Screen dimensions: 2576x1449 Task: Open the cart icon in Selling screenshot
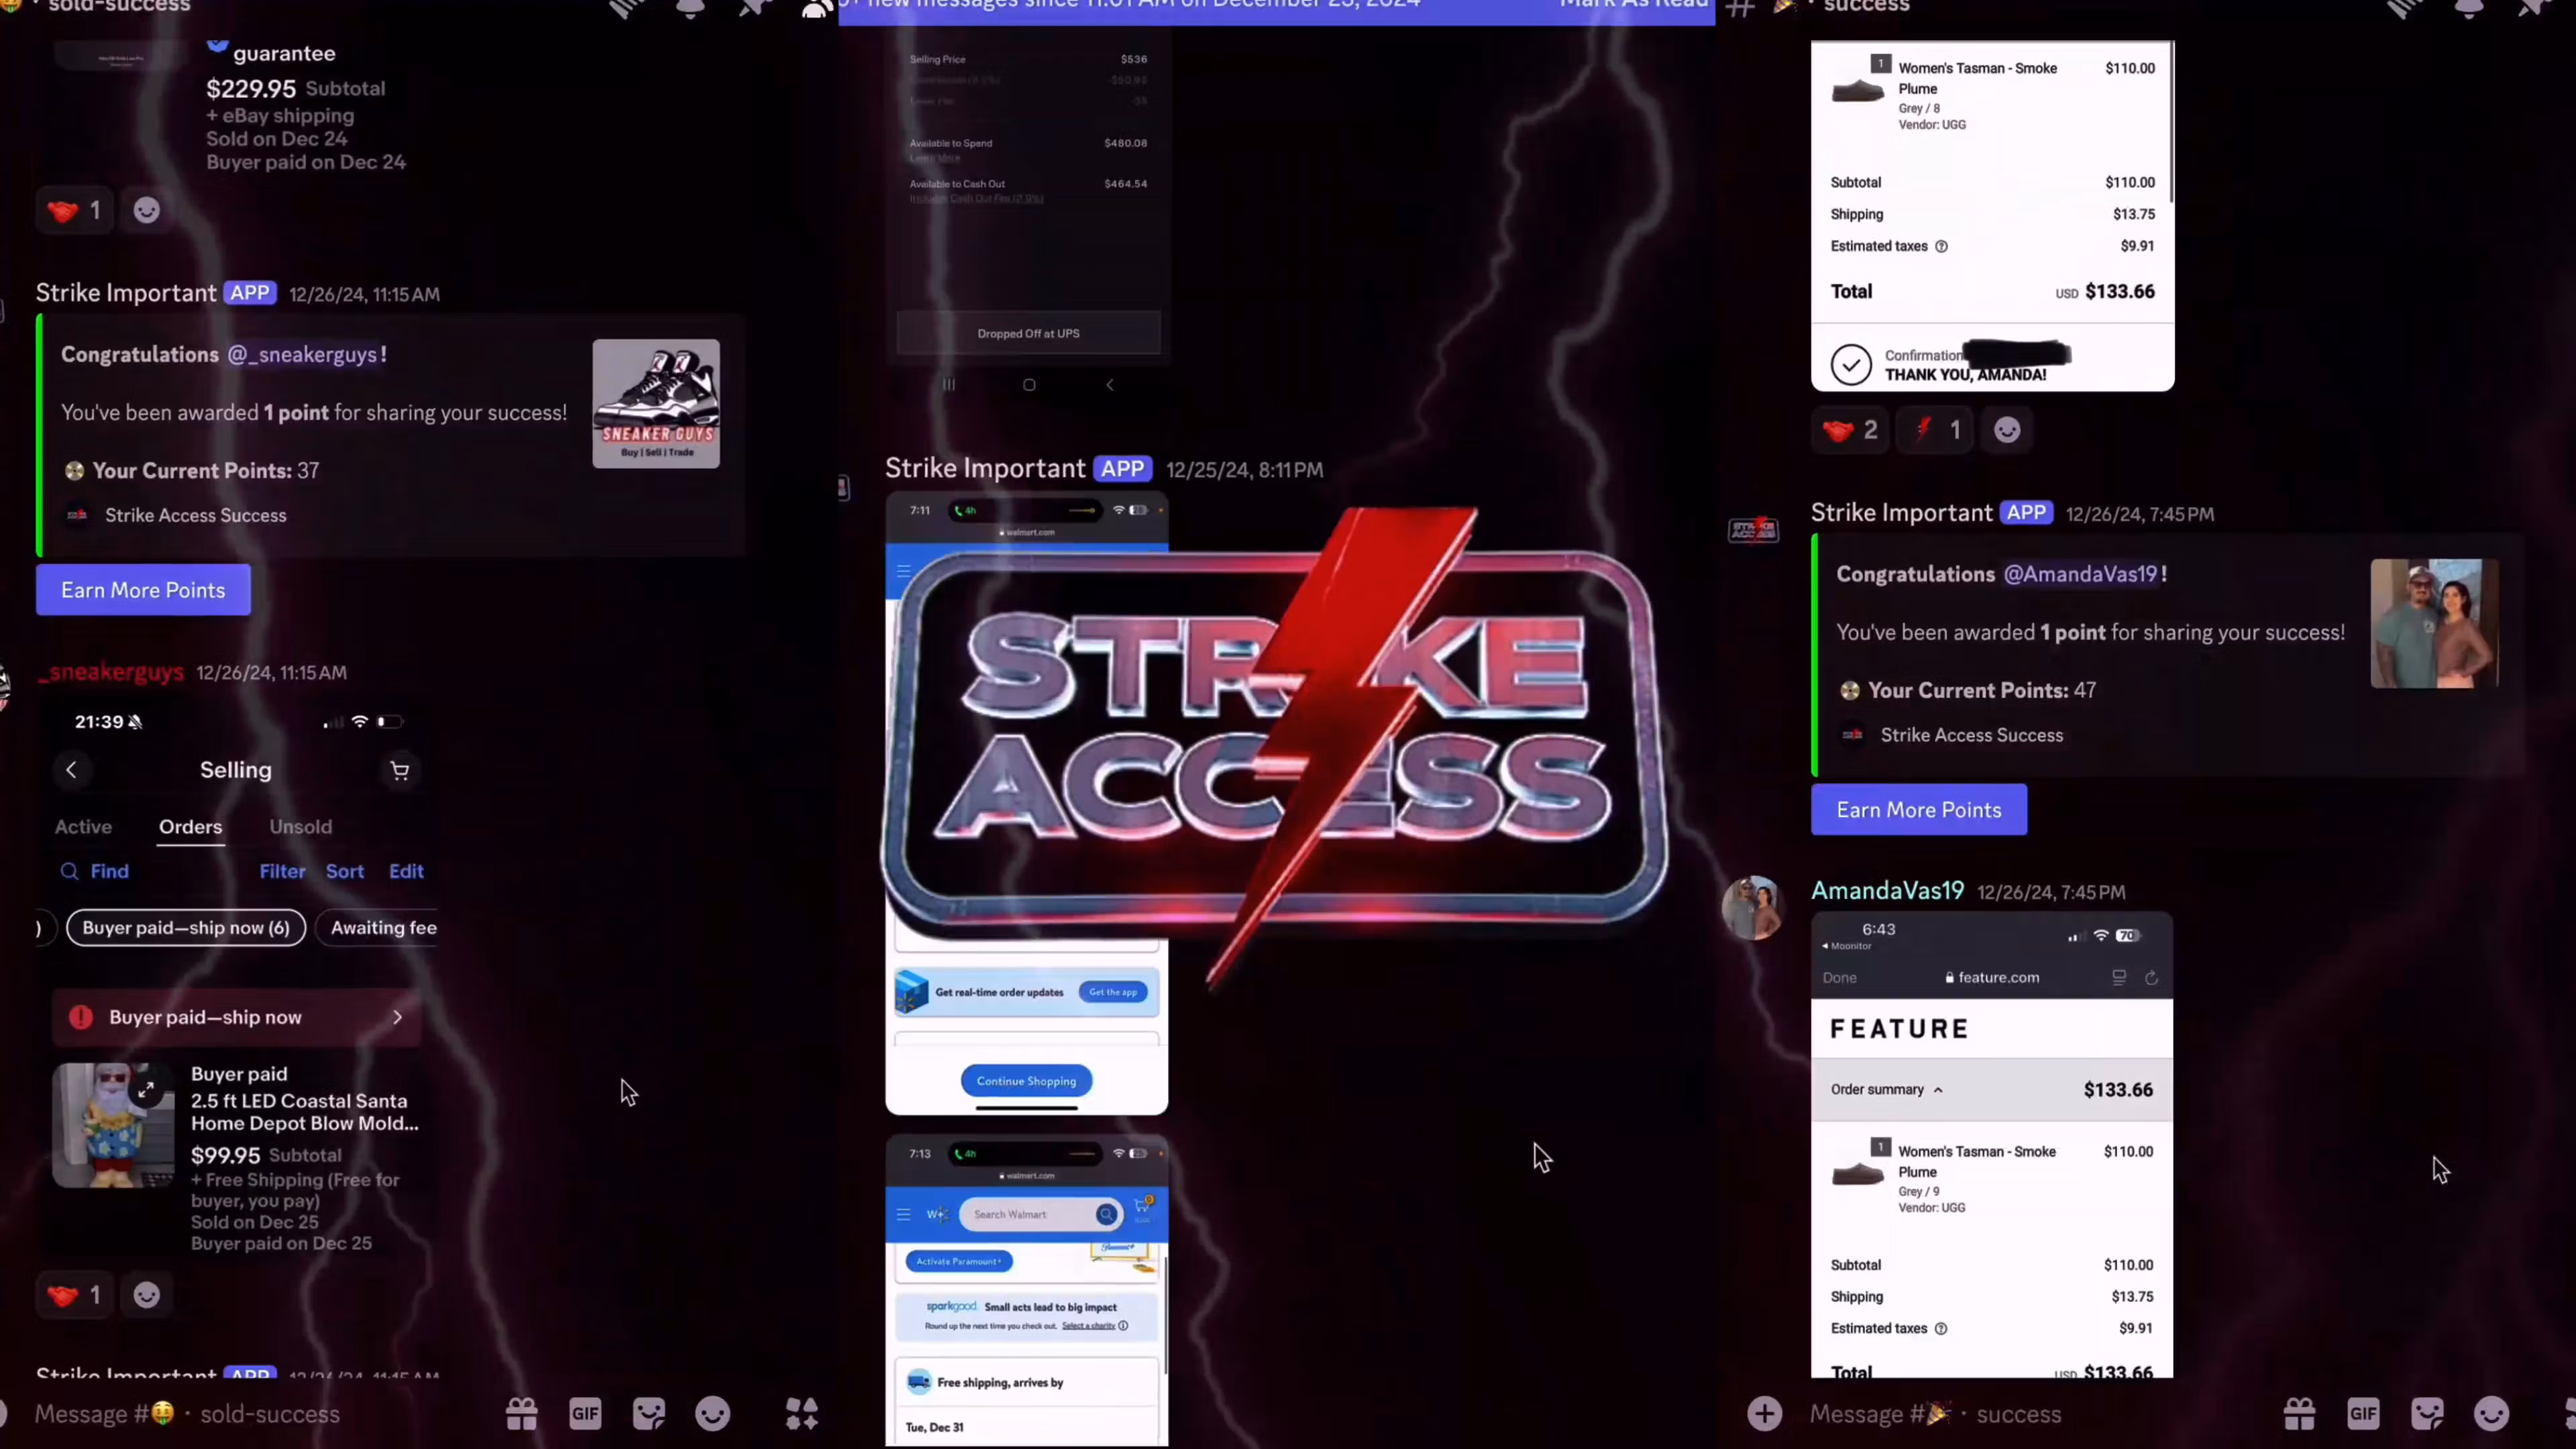tap(399, 770)
